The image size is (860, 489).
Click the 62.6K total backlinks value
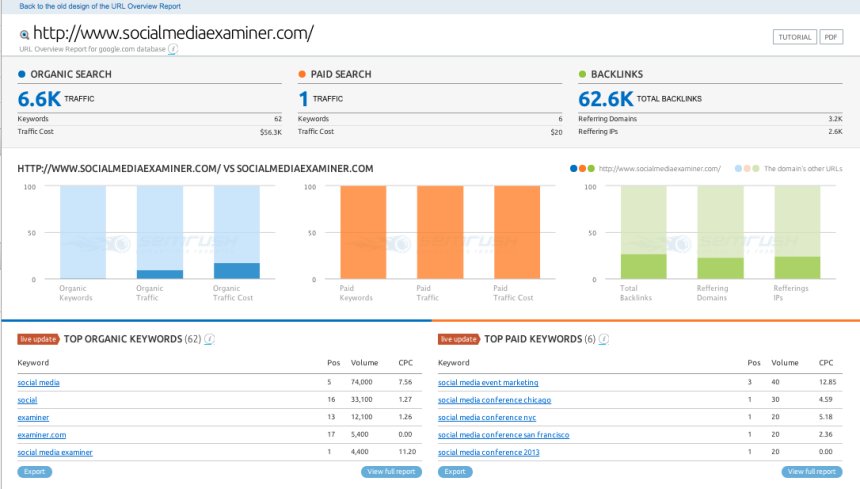click(606, 99)
